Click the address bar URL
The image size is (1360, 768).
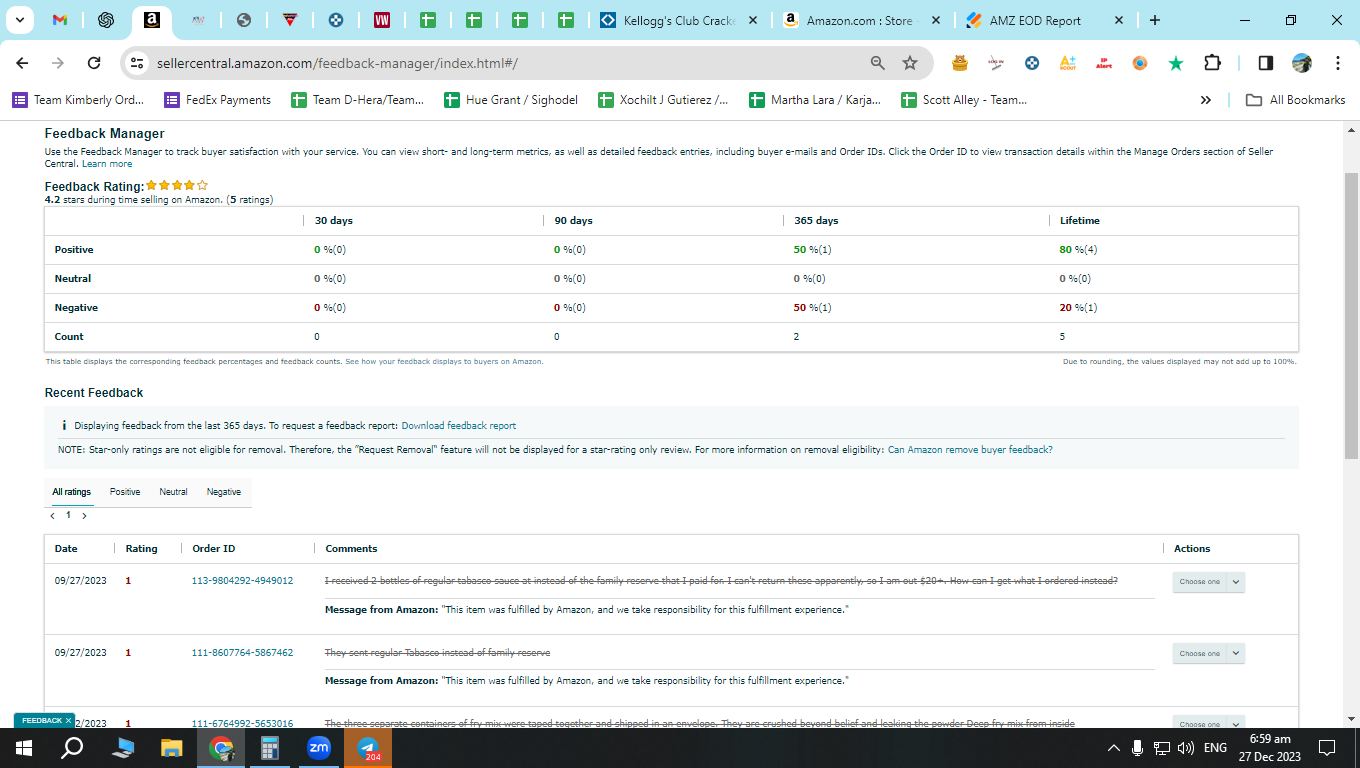[337, 63]
